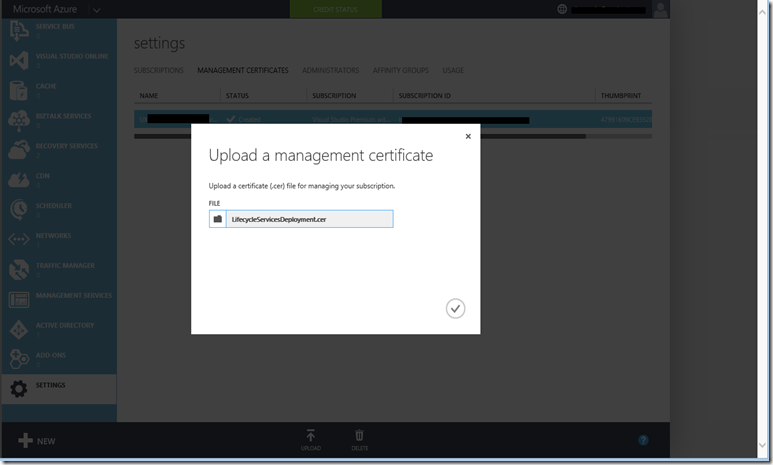Image resolution: width=773 pixels, height=465 pixels.
Task: Click the New plus button
Action: point(36,440)
